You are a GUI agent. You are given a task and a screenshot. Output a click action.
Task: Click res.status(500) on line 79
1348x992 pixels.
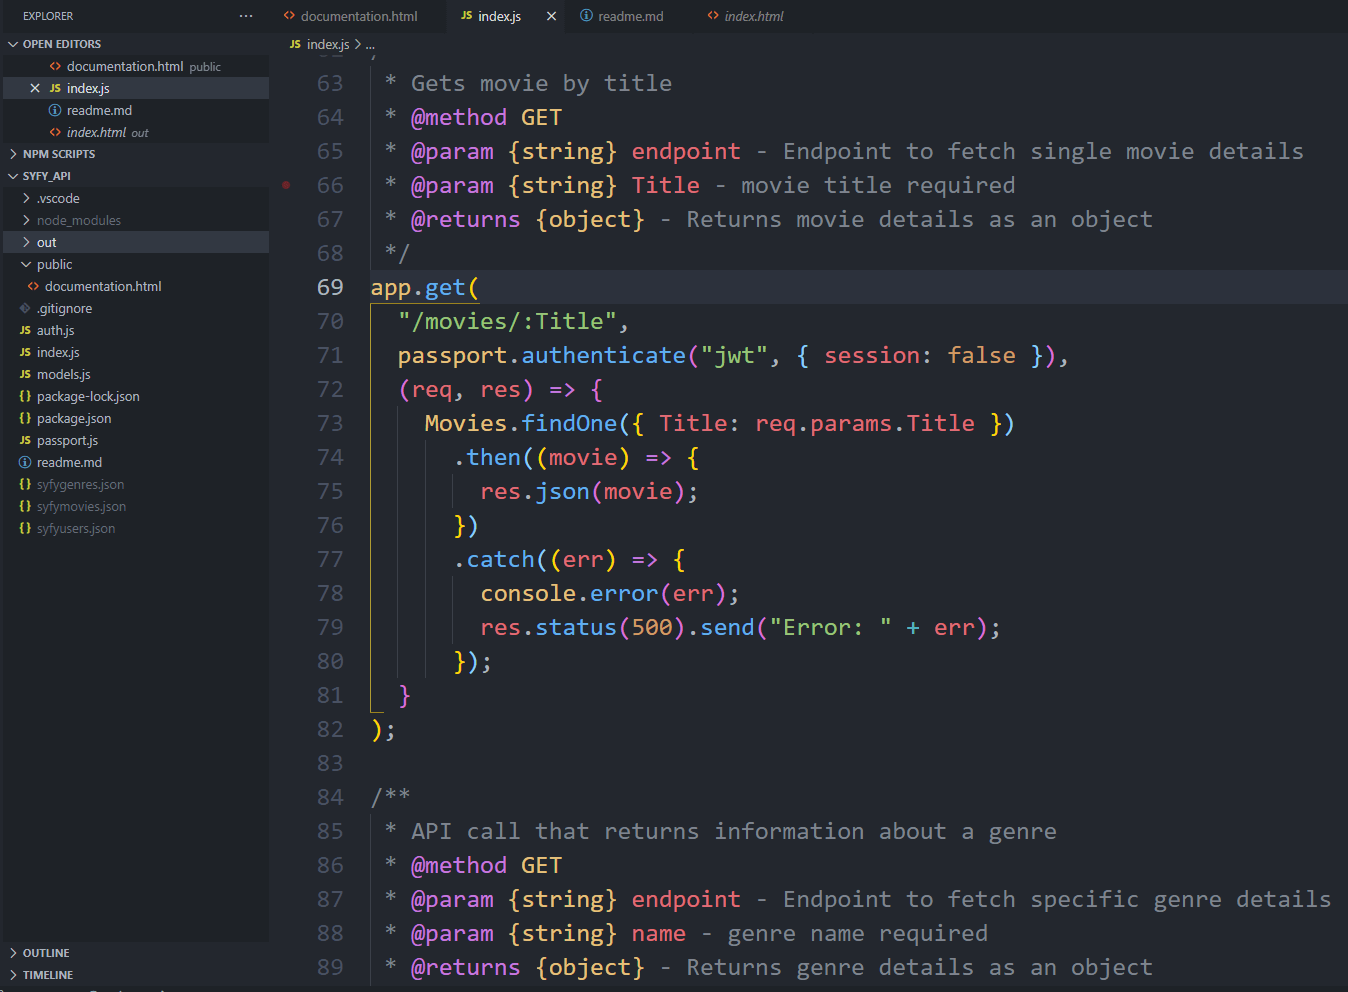coord(583,627)
